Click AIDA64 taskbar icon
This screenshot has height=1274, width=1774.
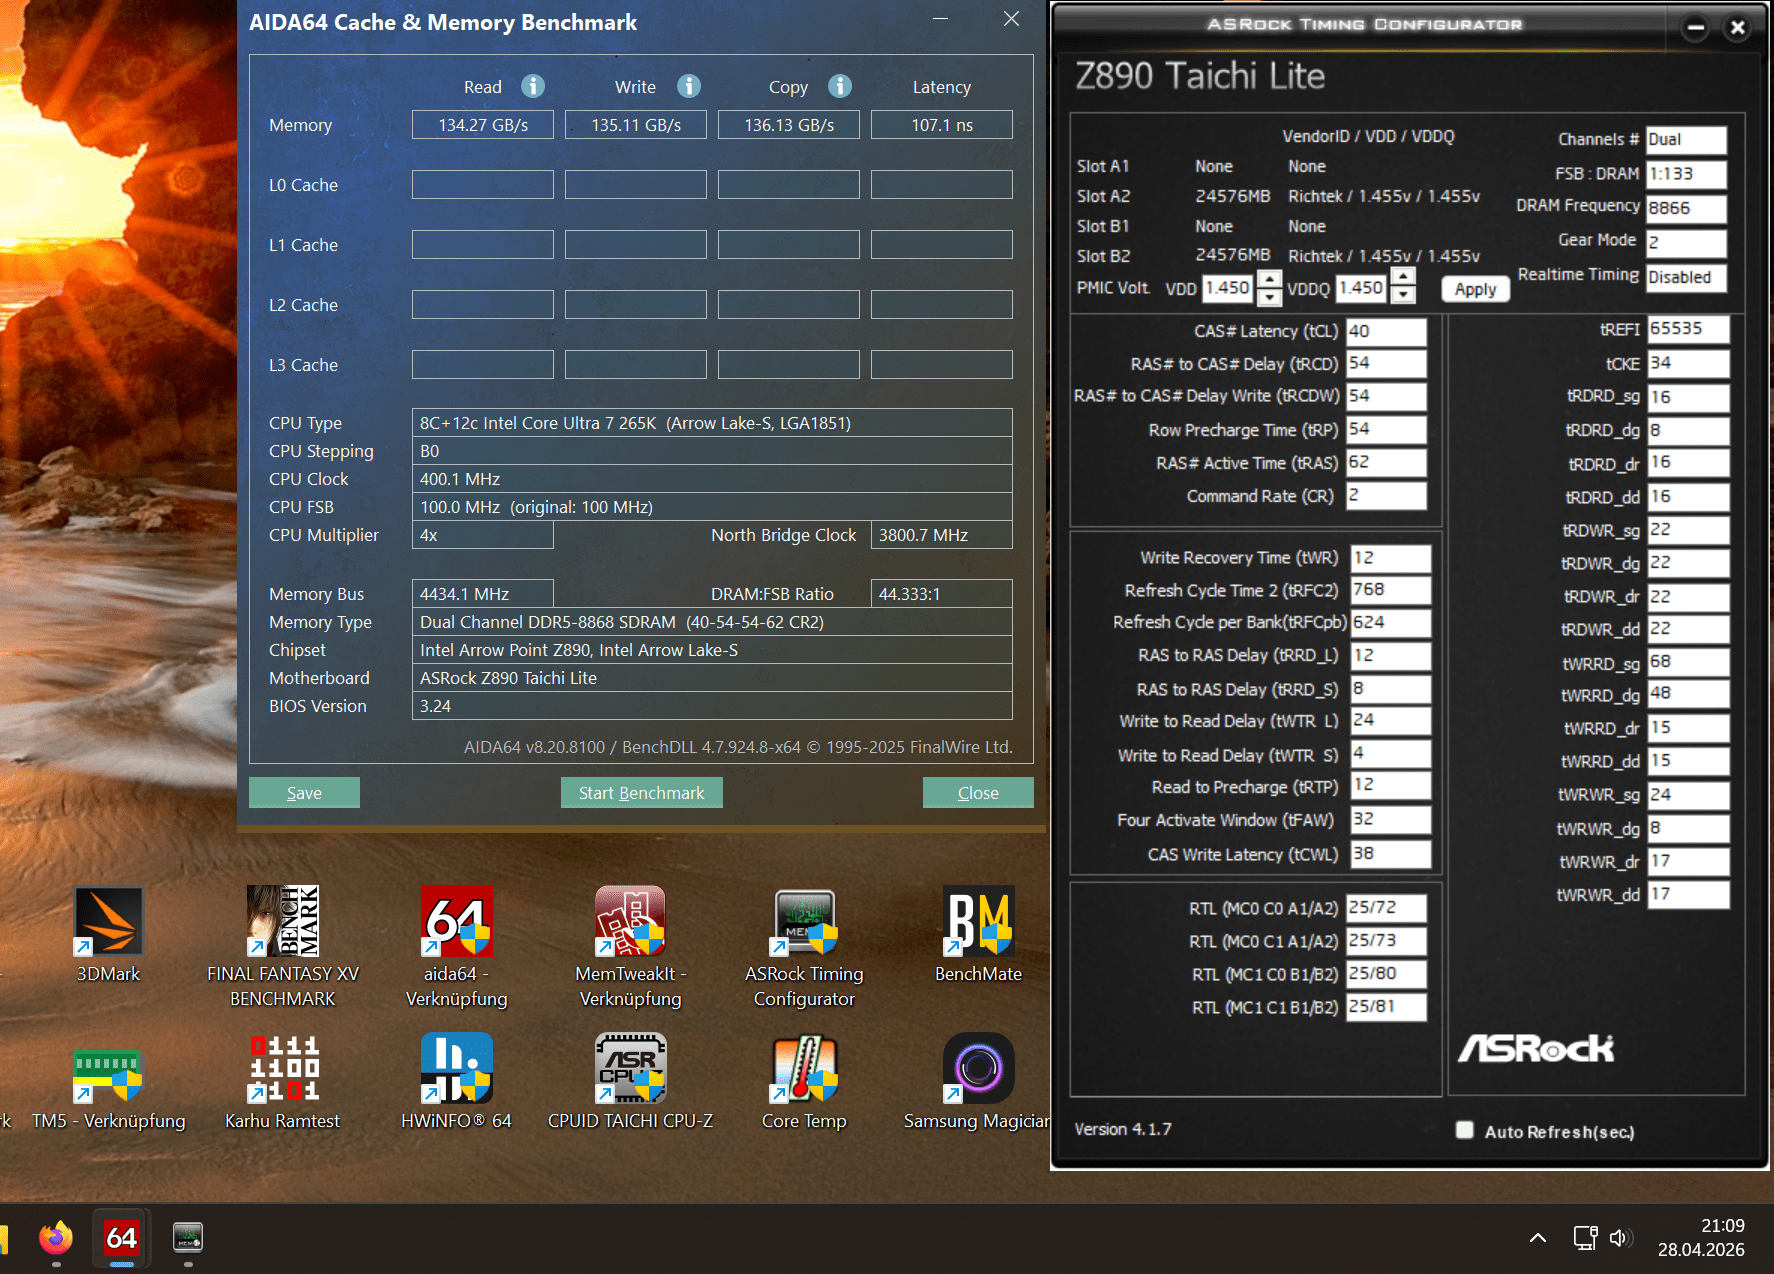click(x=122, y=1238)
